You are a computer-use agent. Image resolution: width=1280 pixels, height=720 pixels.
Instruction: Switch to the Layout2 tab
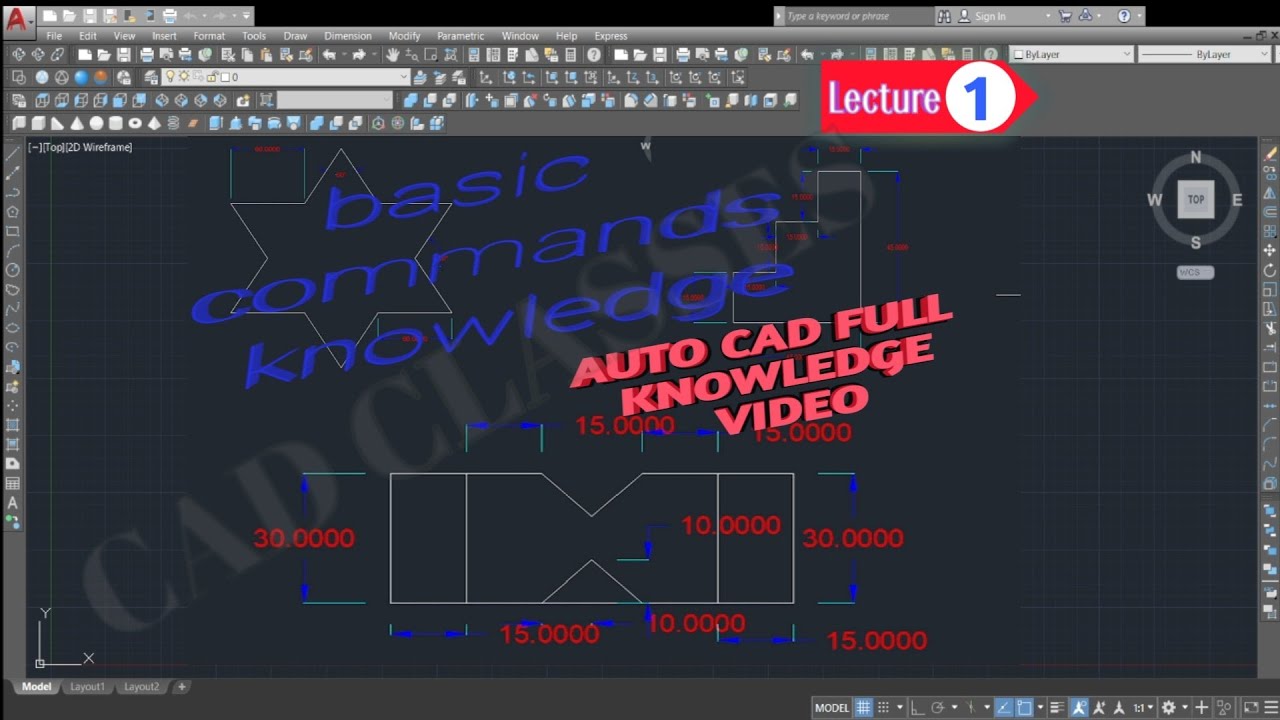[x=141, y=687]
